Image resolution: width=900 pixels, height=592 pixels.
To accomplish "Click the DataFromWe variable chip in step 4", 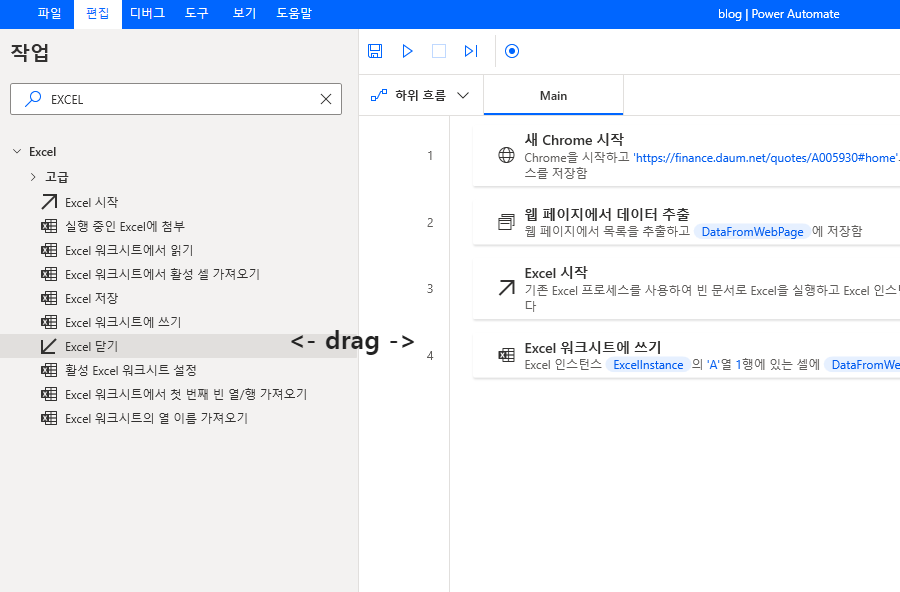I will (x=863, y=365).
